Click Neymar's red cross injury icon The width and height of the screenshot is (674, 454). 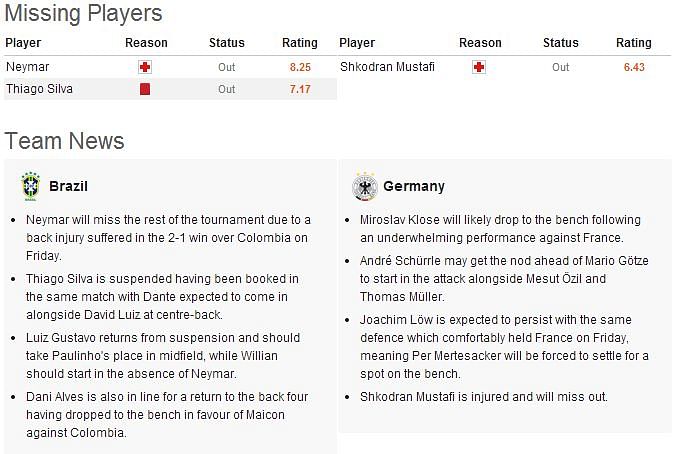pos(145,67)
